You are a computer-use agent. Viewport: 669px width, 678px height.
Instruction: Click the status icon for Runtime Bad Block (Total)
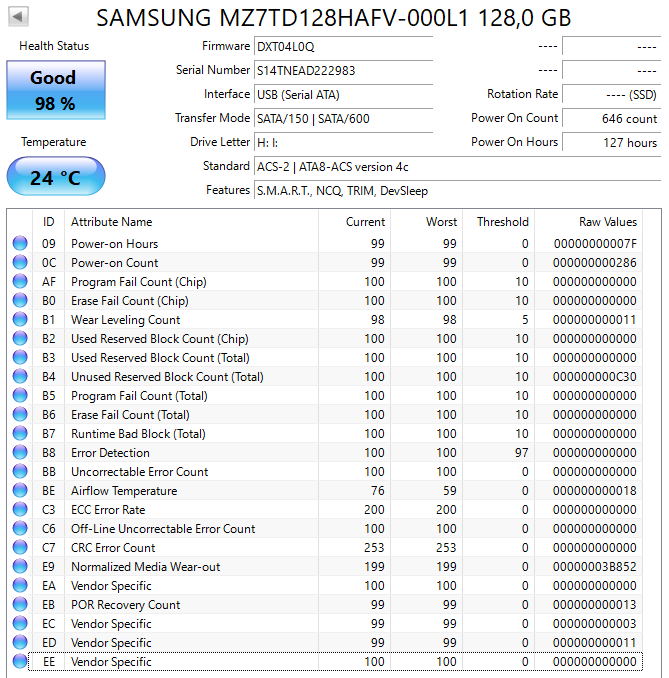point(20,434)
